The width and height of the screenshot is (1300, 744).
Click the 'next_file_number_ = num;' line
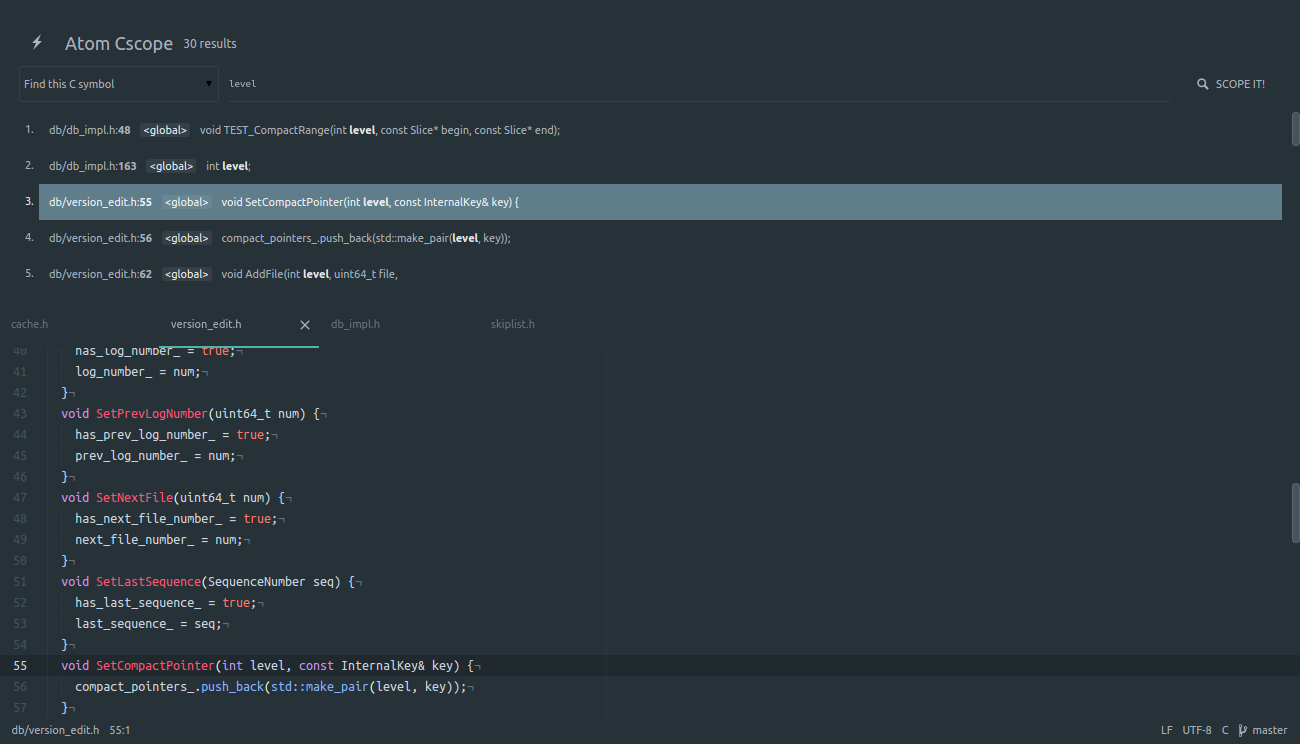coord(159,540)
